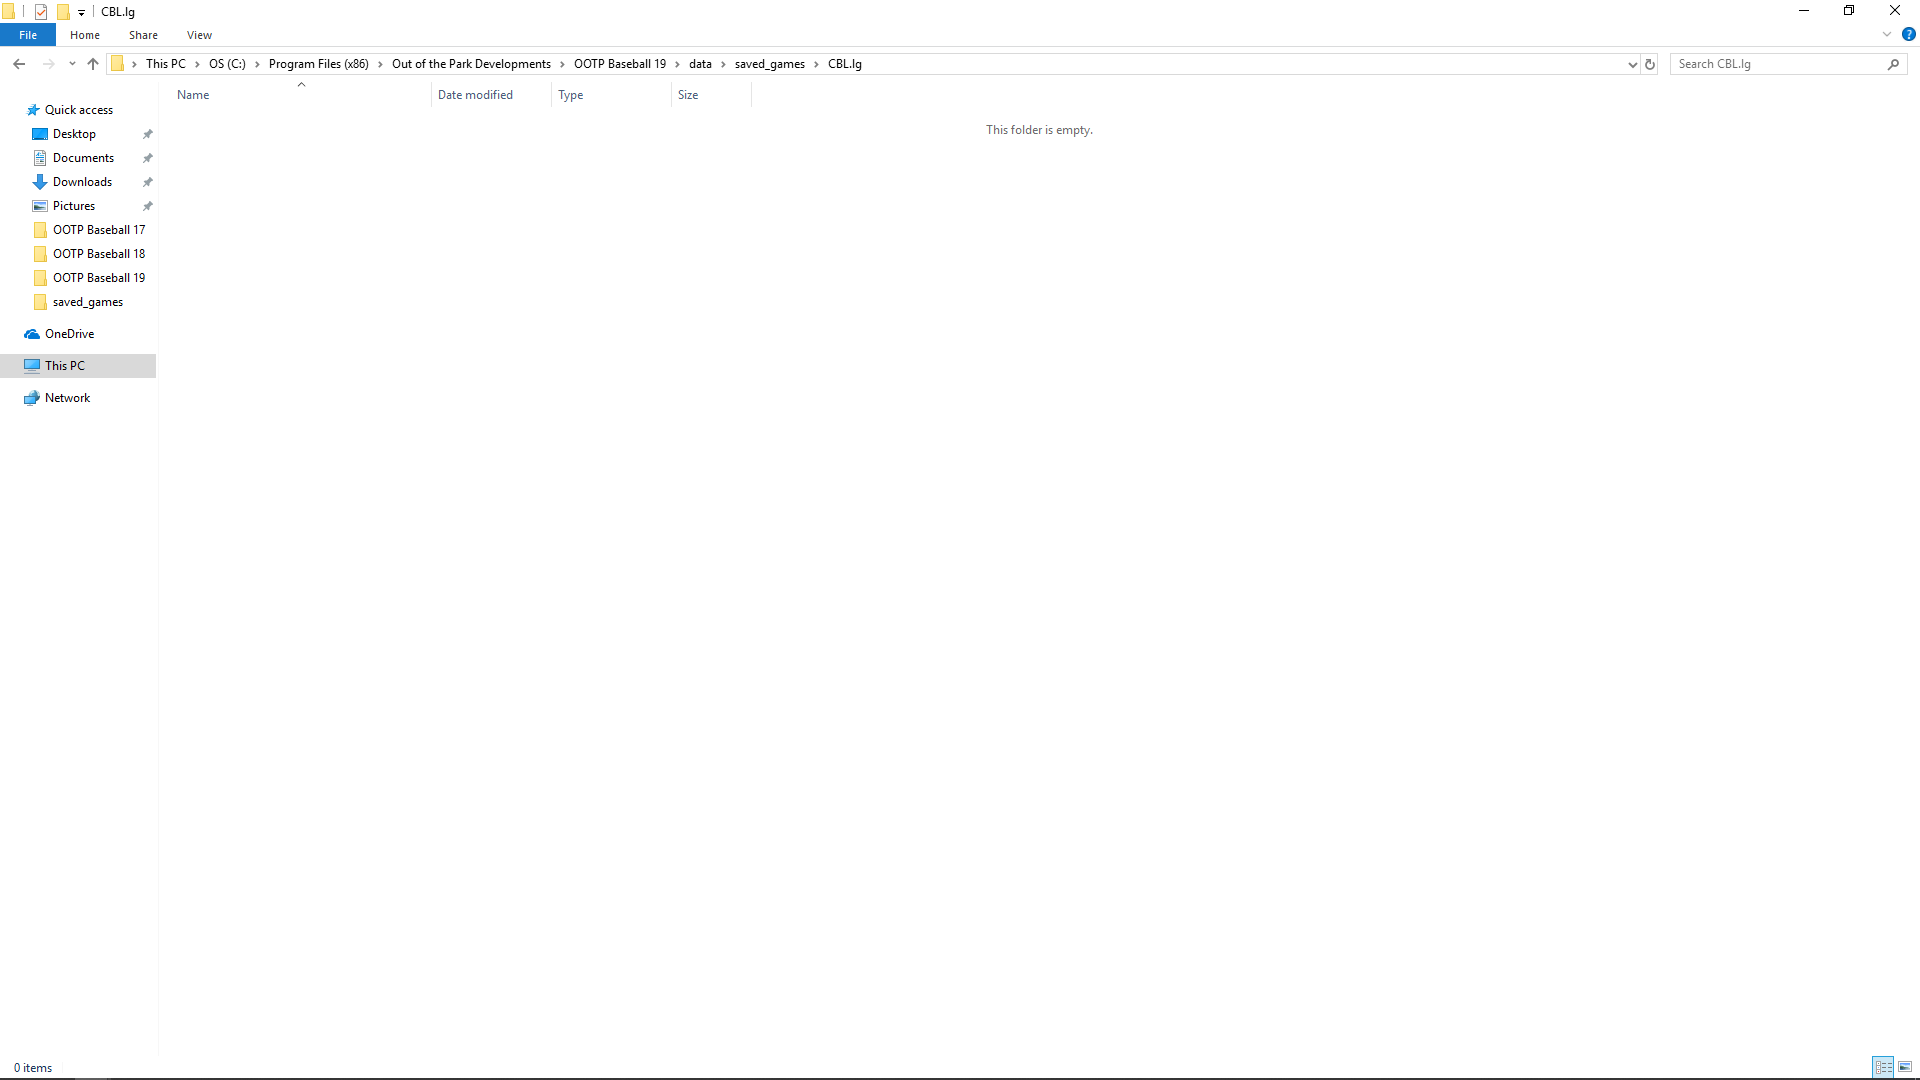
Task: Navigate to Program Files (x86) in the breadcrumb
Action: coord(318,64)
